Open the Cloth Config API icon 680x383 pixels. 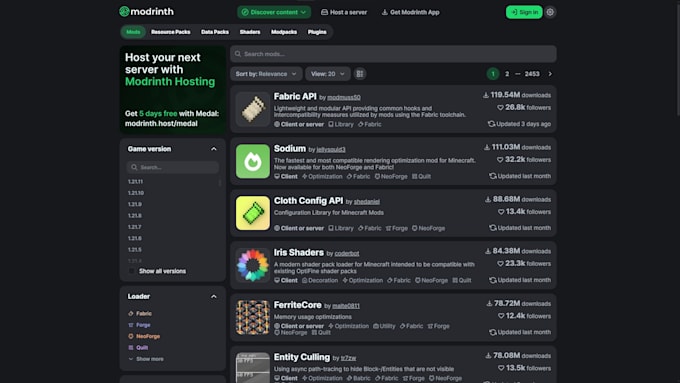(x=253, y=213)
